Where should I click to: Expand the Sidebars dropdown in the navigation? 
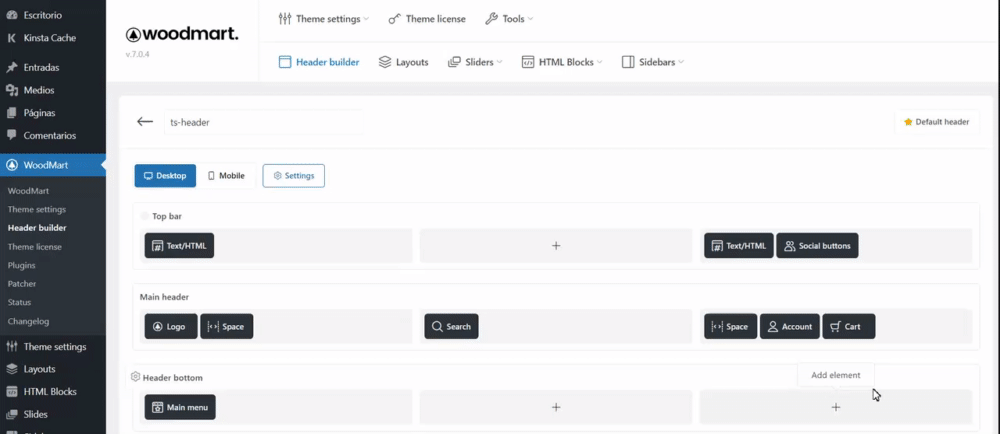(x=652, y=62)
